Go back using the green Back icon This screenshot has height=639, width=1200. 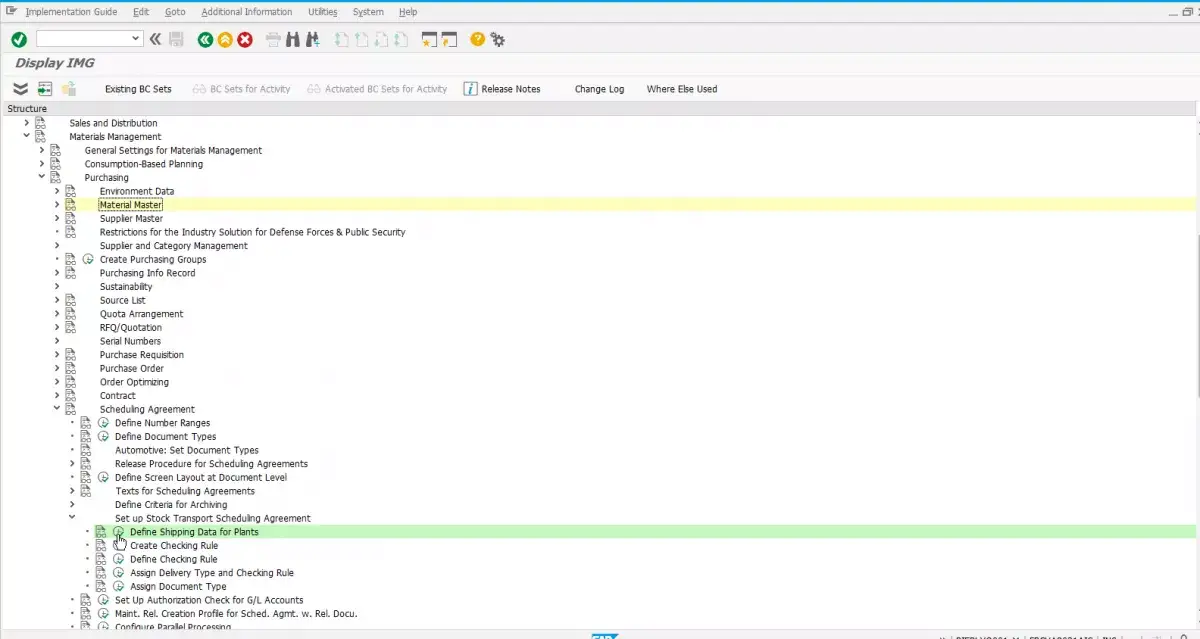point(205,39)
